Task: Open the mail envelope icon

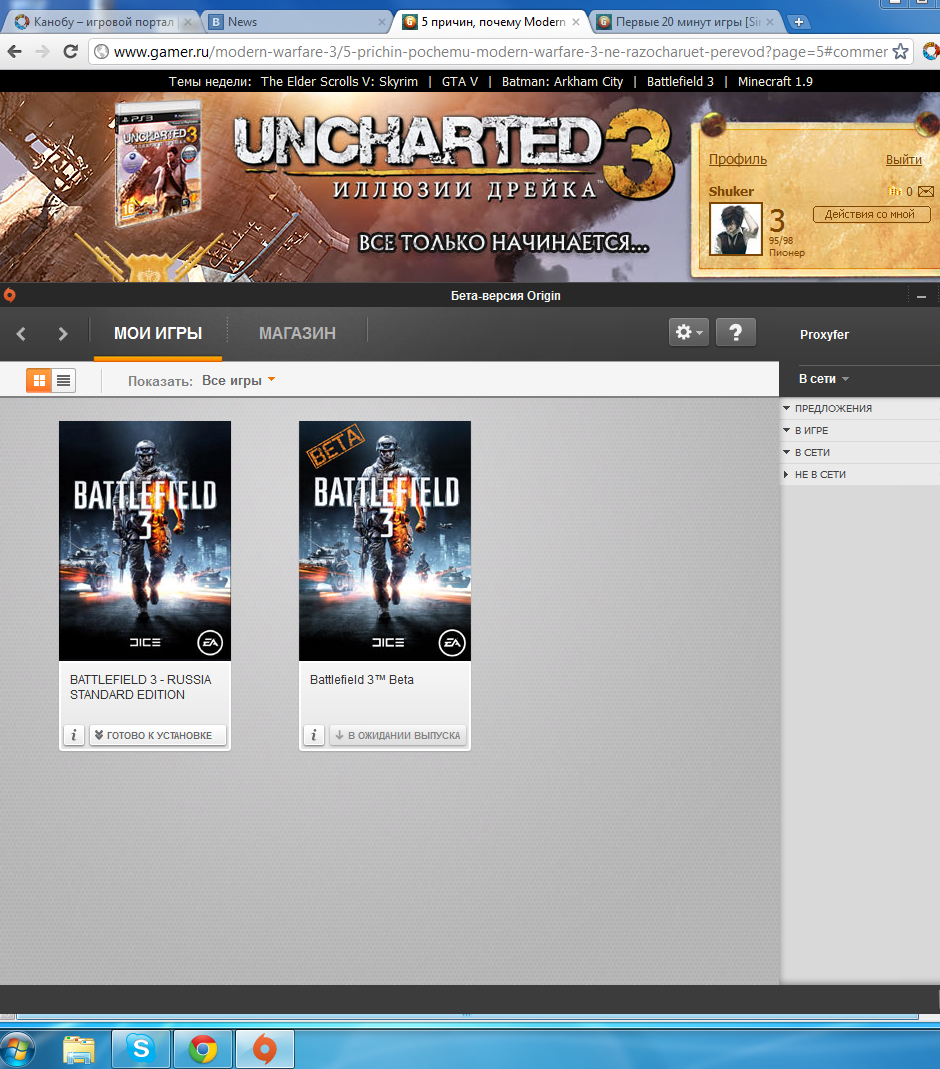Action: tap(926, 192)
